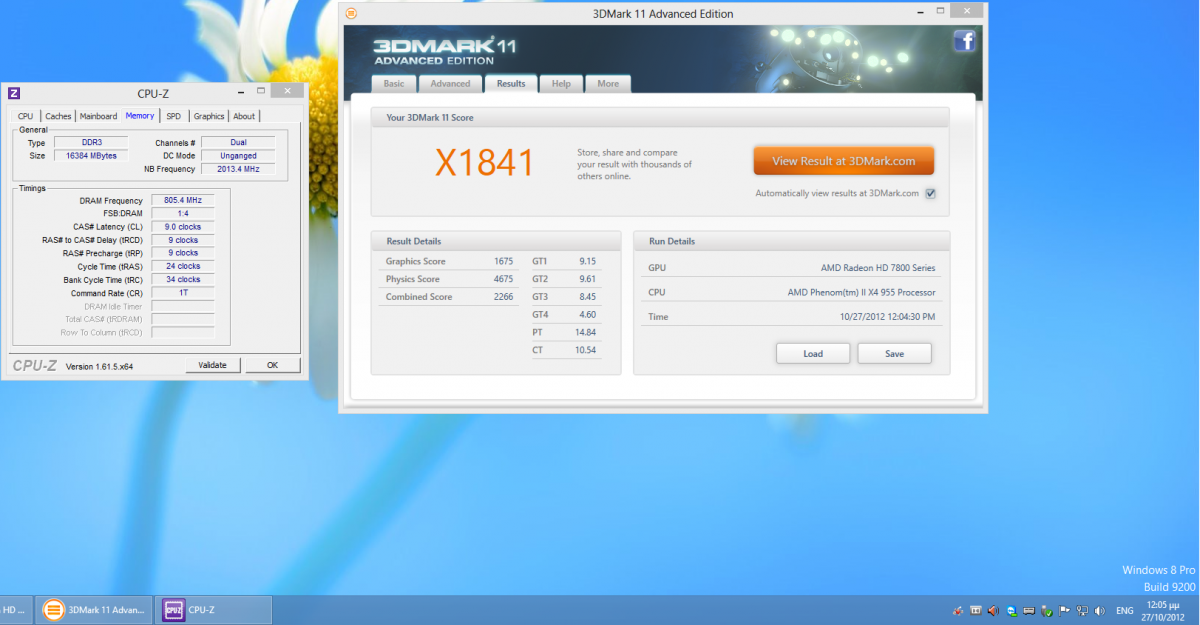Click the X1841 score text

click(484, 162)
